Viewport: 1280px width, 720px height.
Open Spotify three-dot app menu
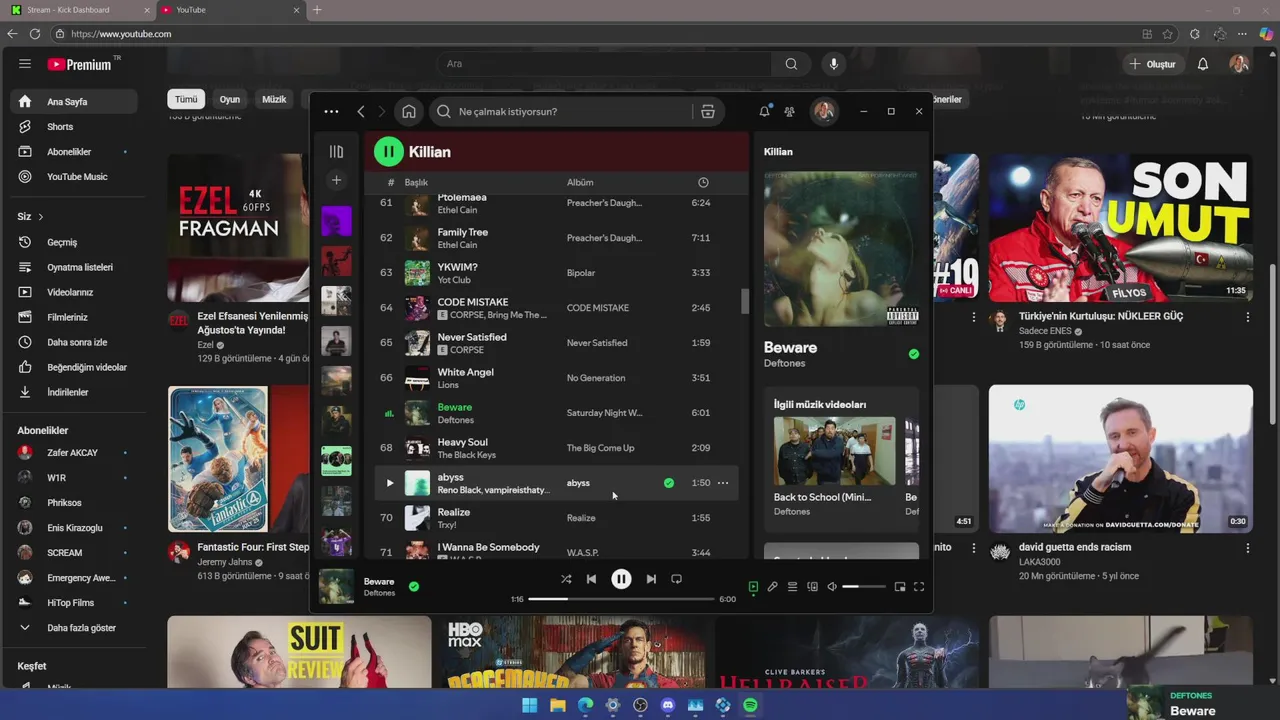[x=331, y=112]
